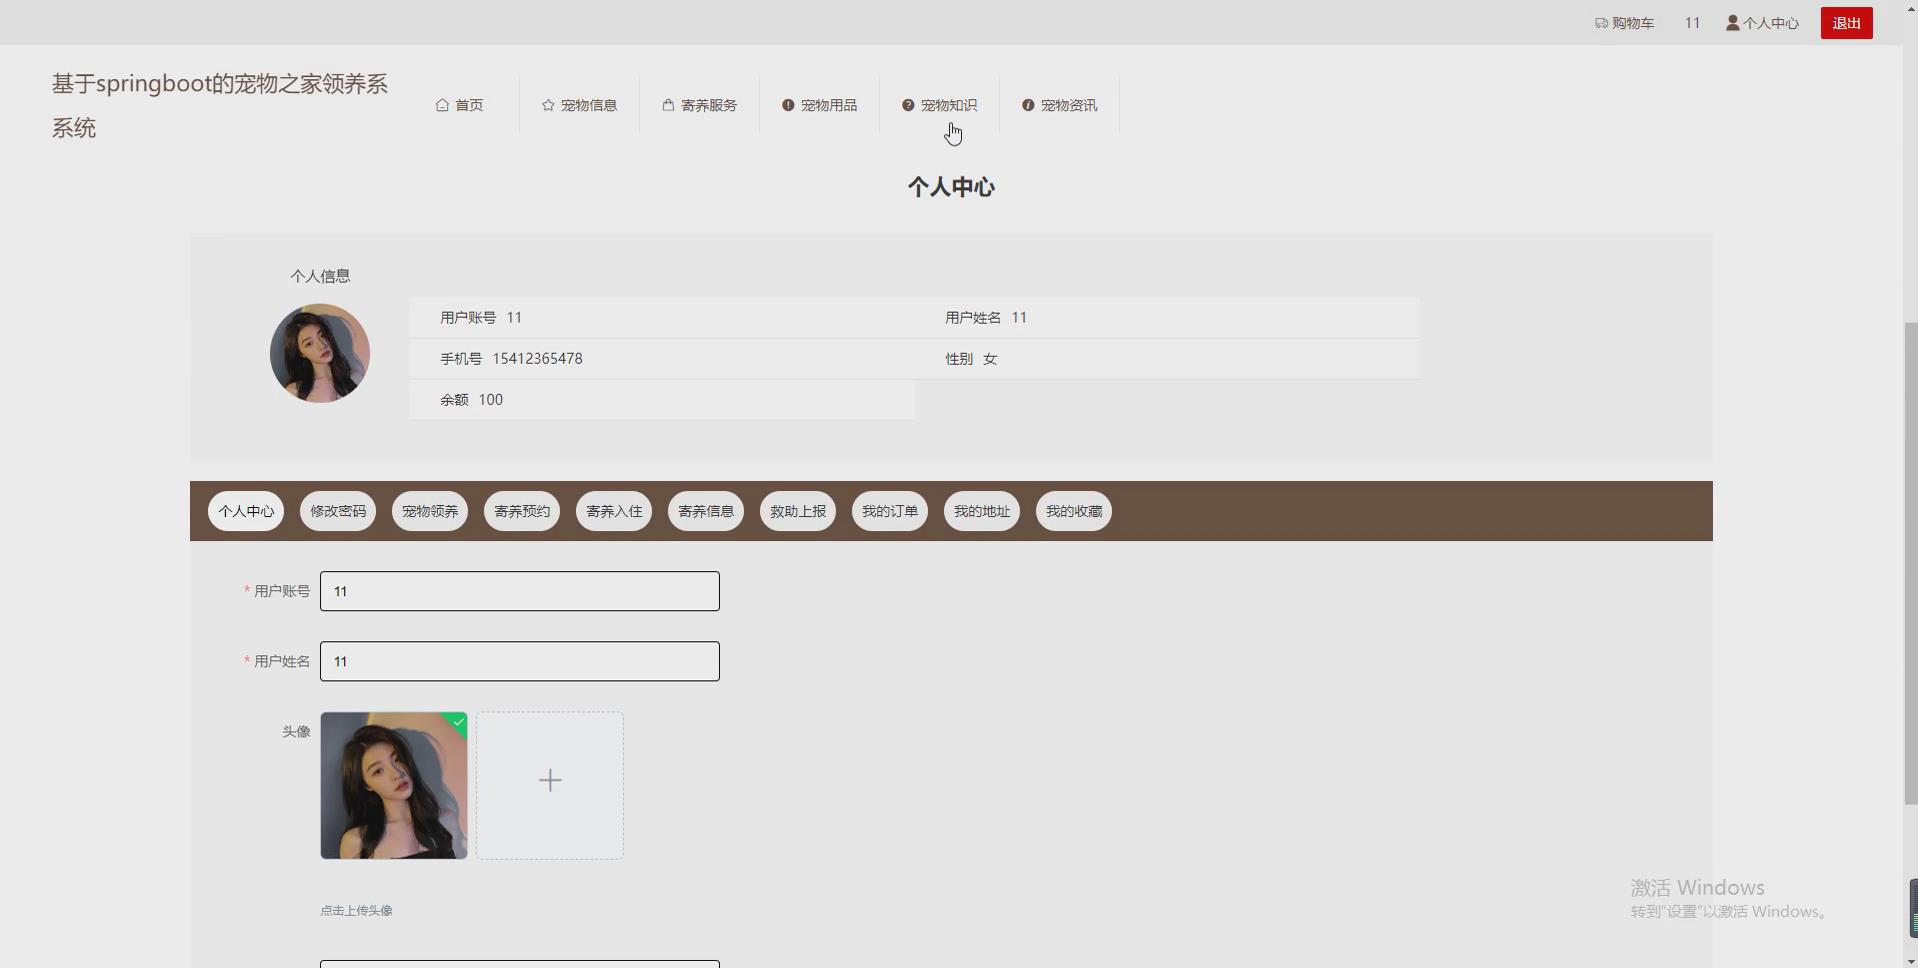Go to the 寄养预约 tab
The width and height of the screenshot is (1918, 968).
point(522,511)
